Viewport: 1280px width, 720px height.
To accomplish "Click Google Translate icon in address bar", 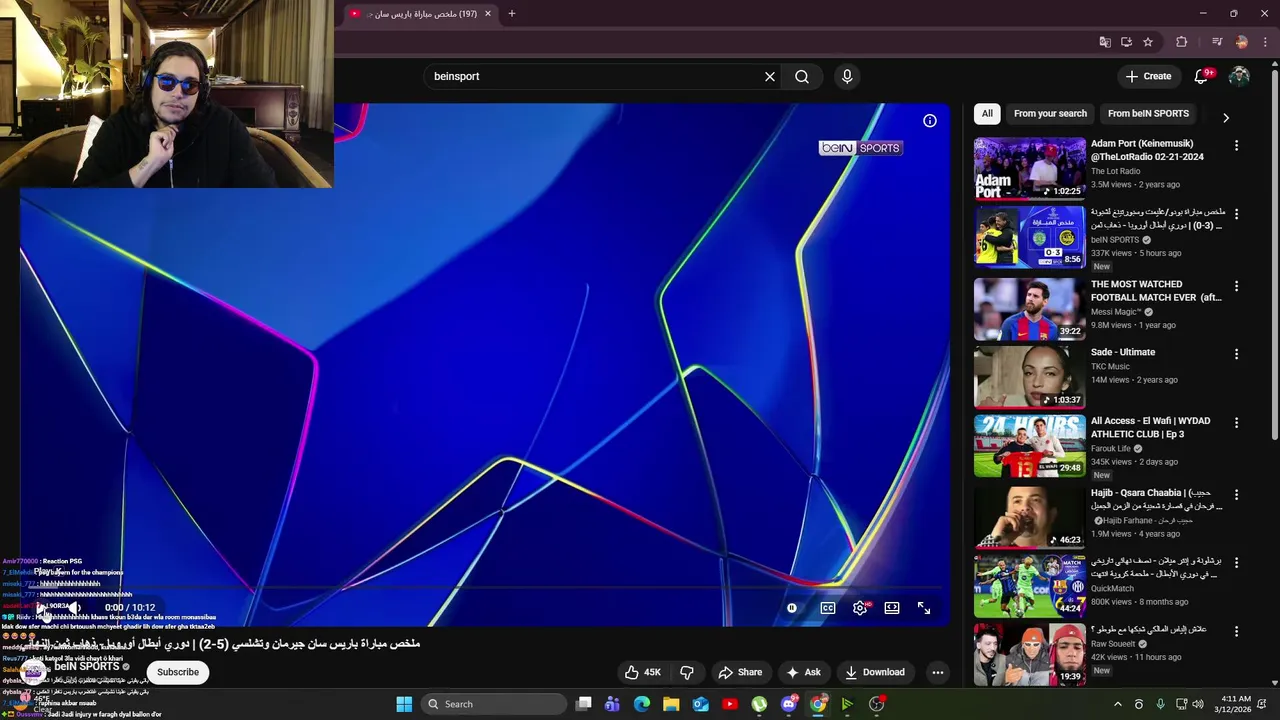I will click(1105, 42).
